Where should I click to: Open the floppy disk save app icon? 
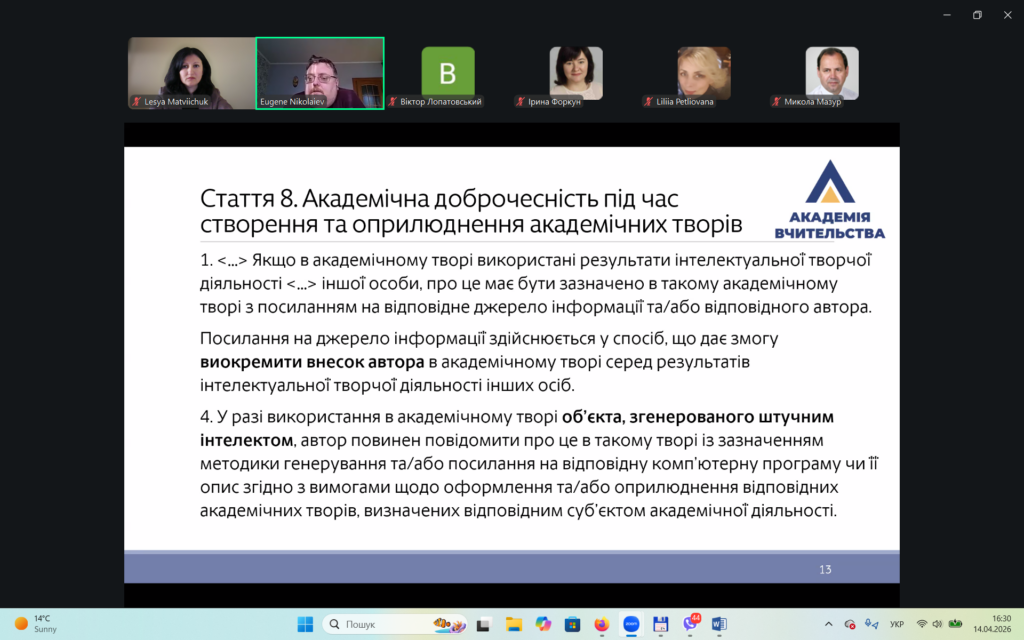(660, 624)
